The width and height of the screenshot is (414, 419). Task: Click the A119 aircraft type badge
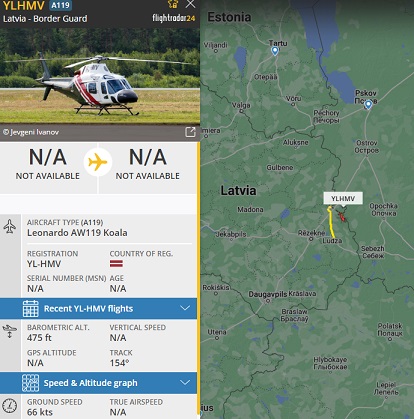(60, 5)
